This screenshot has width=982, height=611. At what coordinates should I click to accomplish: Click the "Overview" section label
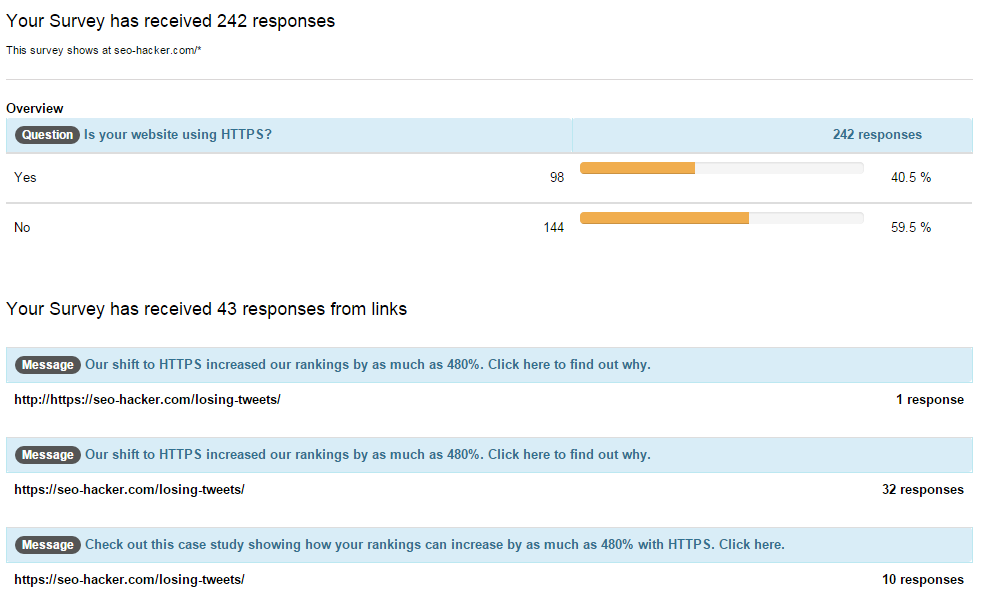(x=35, y=108)
